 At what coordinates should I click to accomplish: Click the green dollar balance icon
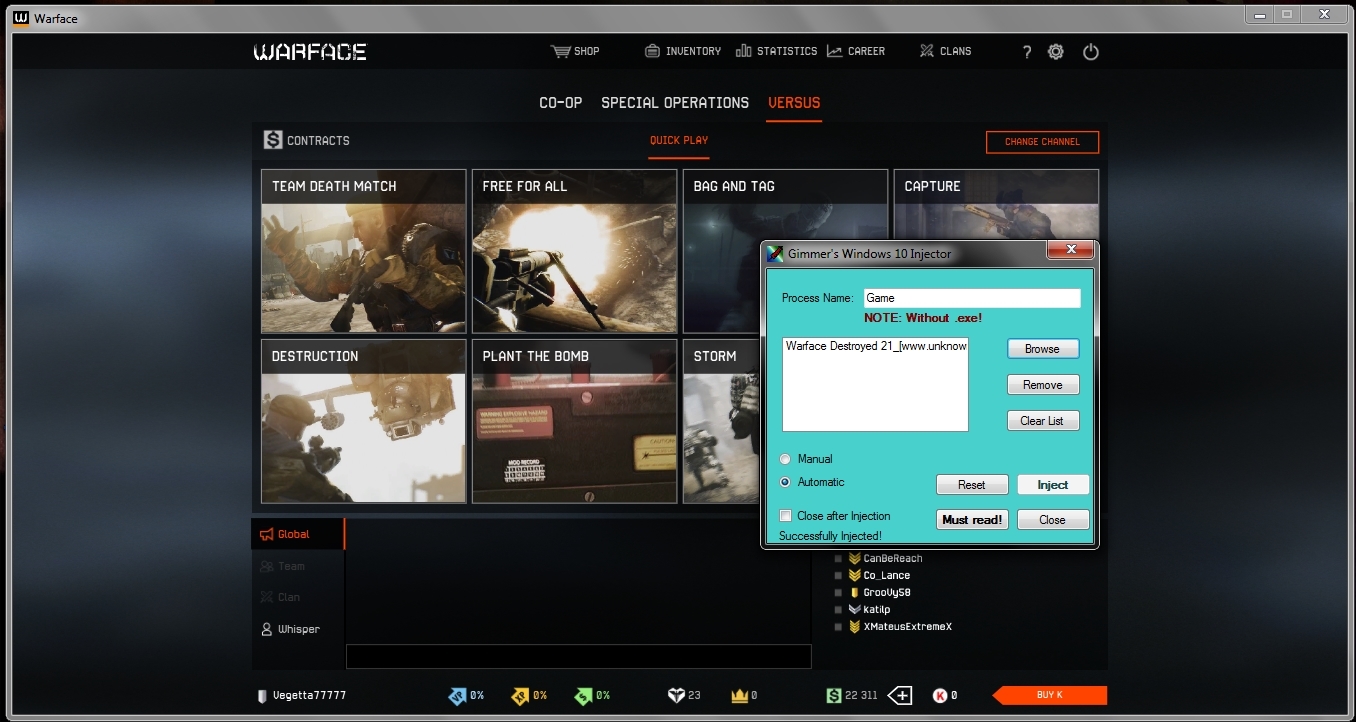tap(834, 695)
